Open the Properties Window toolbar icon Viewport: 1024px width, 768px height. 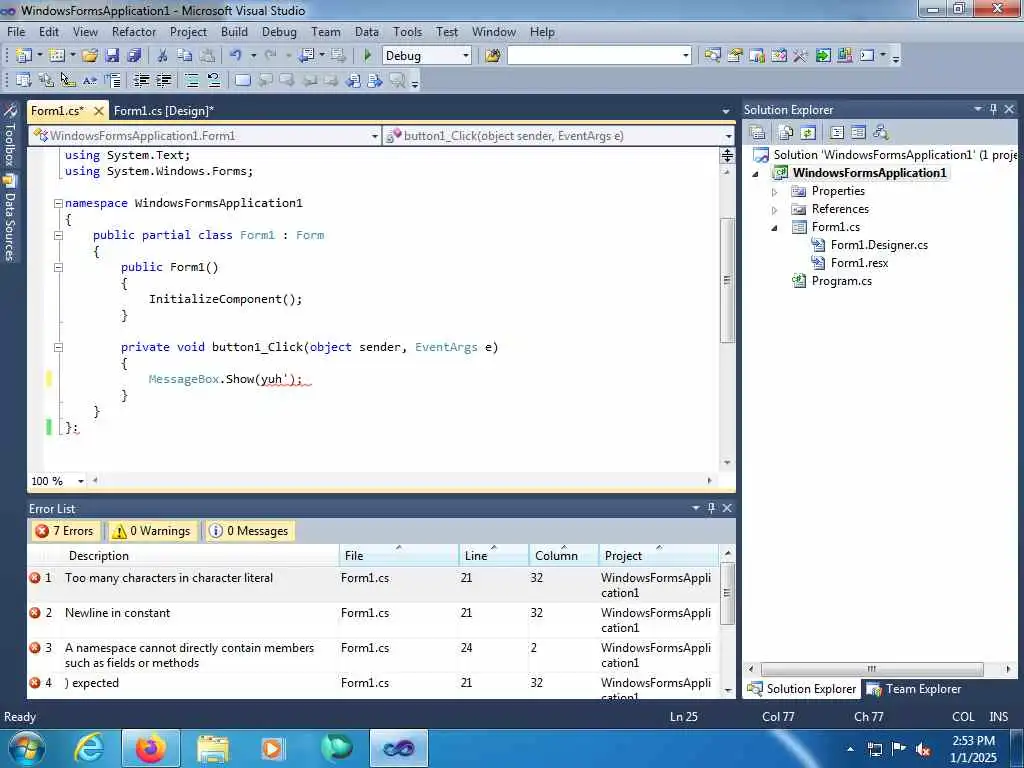(735, 56)
